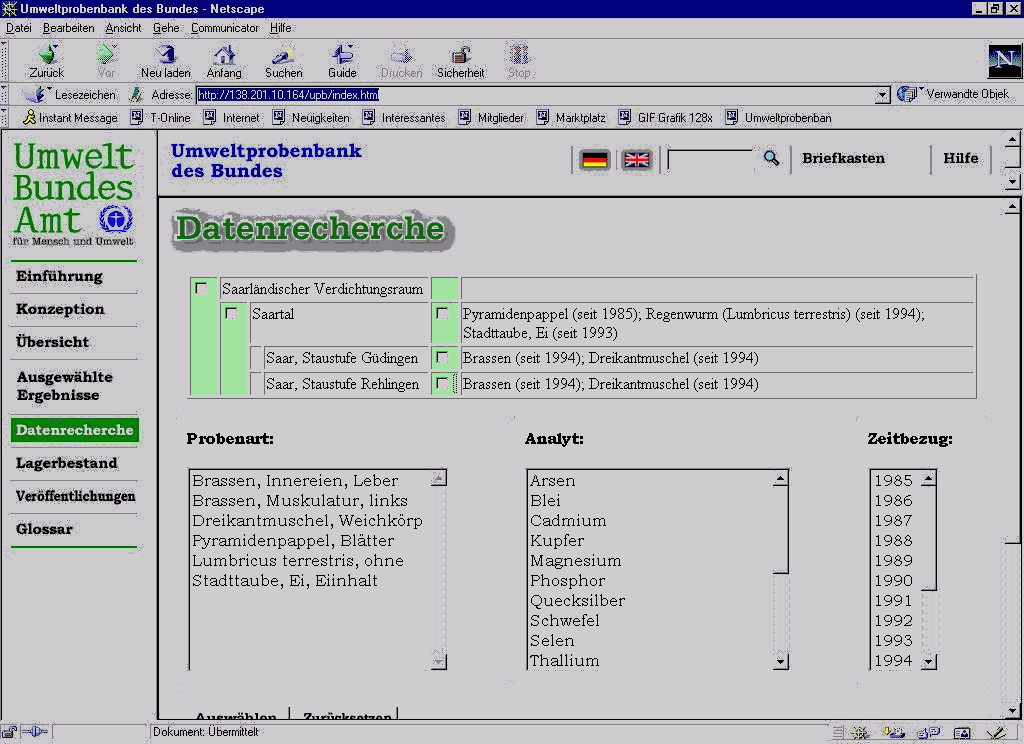Open the Suchen search toolbar icon
The image size is (1024, 744).
point(283,55)
